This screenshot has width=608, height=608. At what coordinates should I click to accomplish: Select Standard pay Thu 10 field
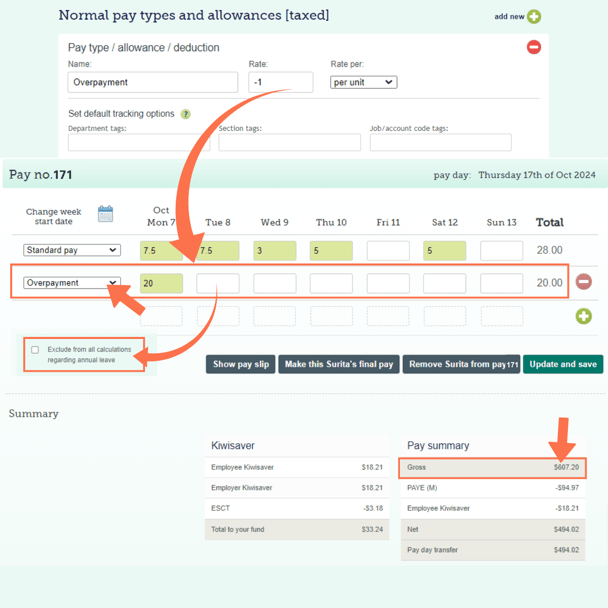coord(331,250)
